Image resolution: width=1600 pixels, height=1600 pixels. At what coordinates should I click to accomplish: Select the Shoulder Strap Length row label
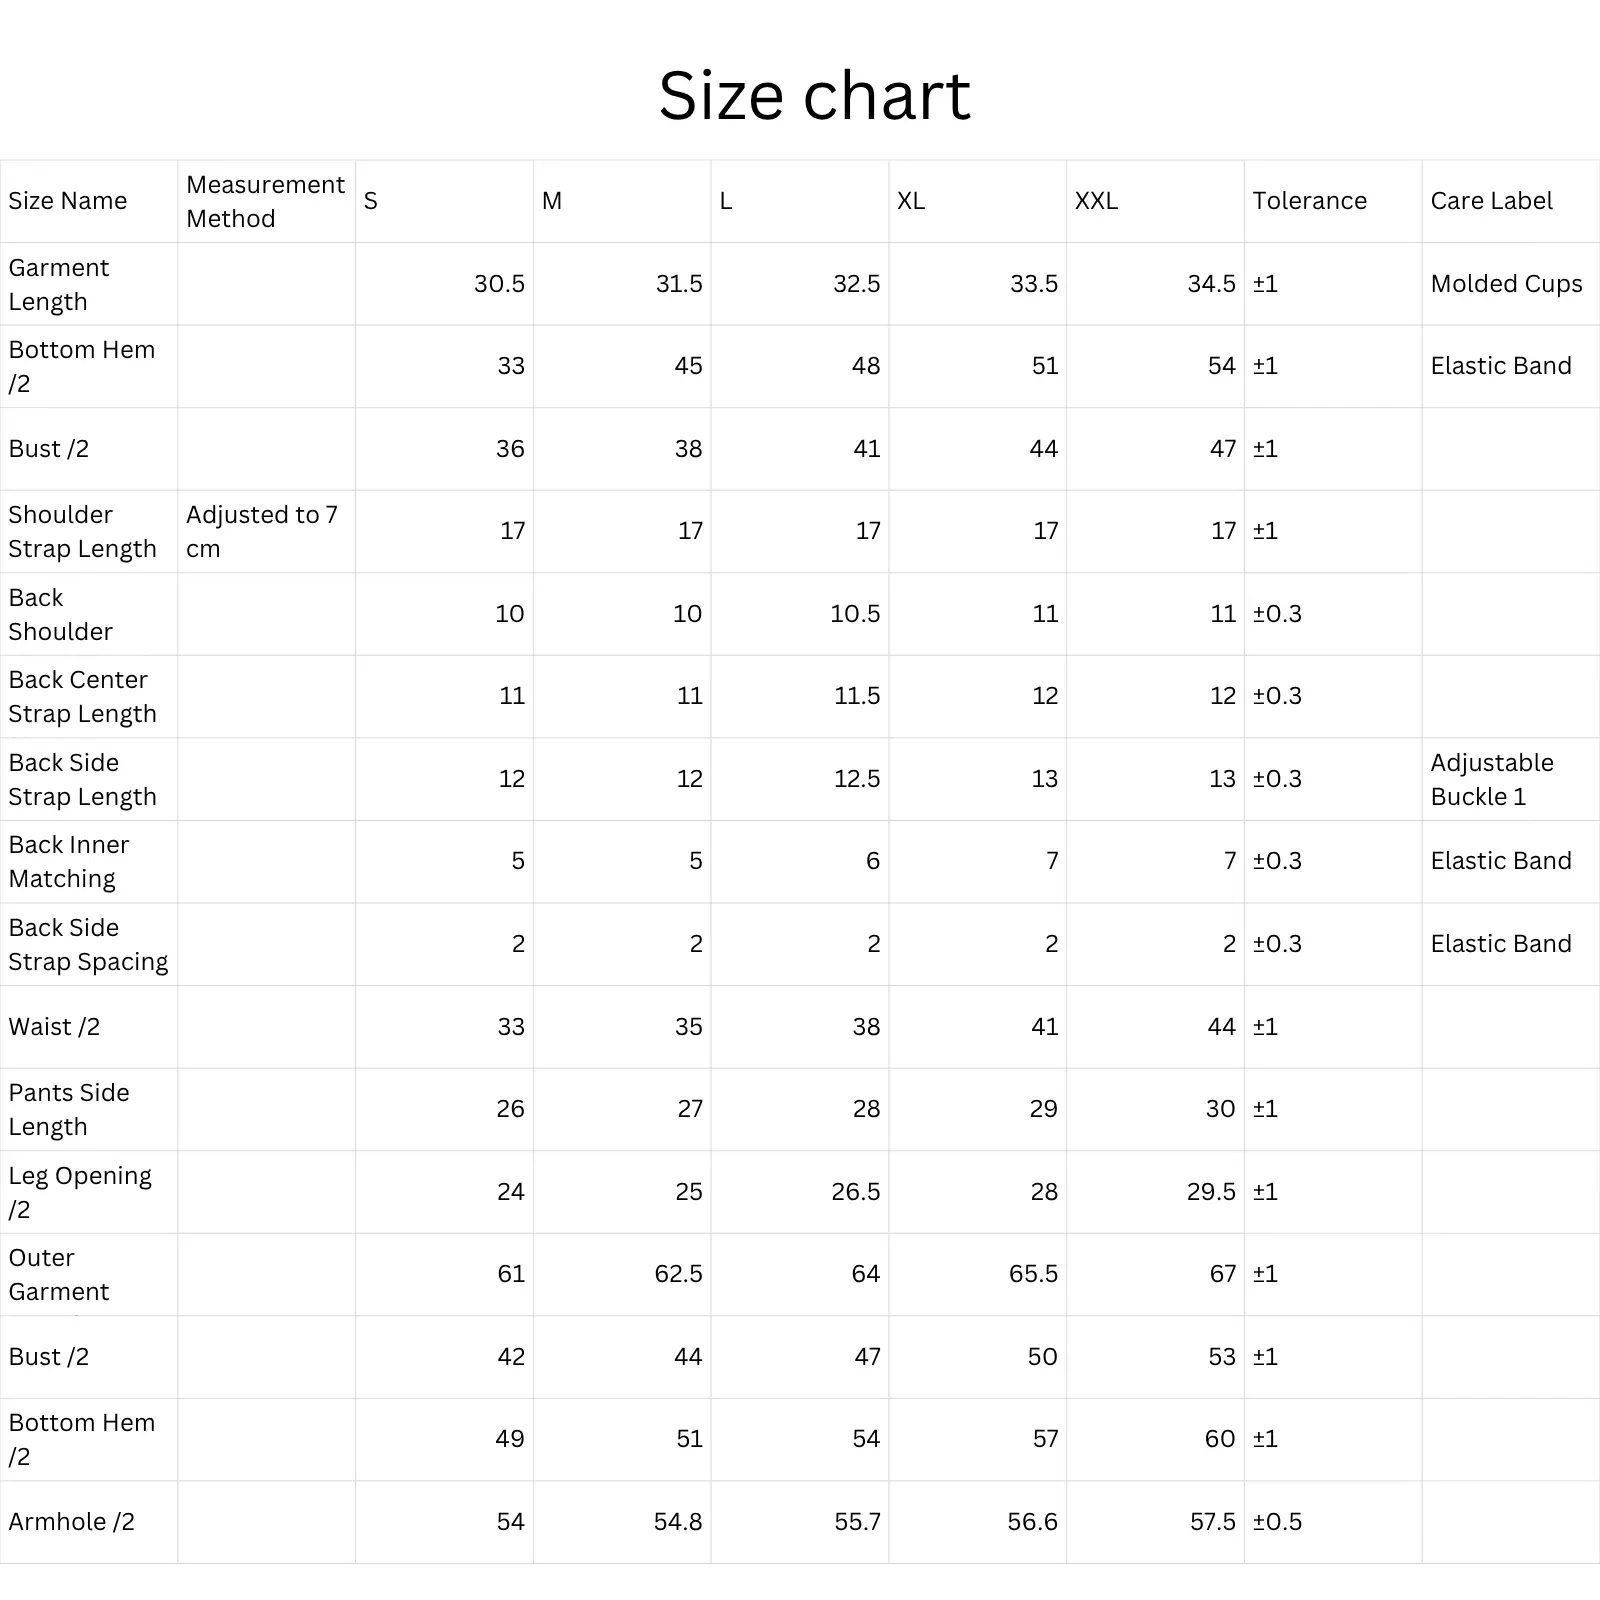click(82, 531)
